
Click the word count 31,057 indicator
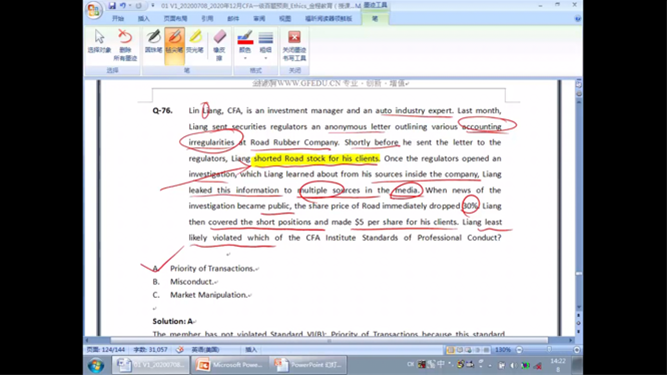pyautogui.click(x=150, y=349)
